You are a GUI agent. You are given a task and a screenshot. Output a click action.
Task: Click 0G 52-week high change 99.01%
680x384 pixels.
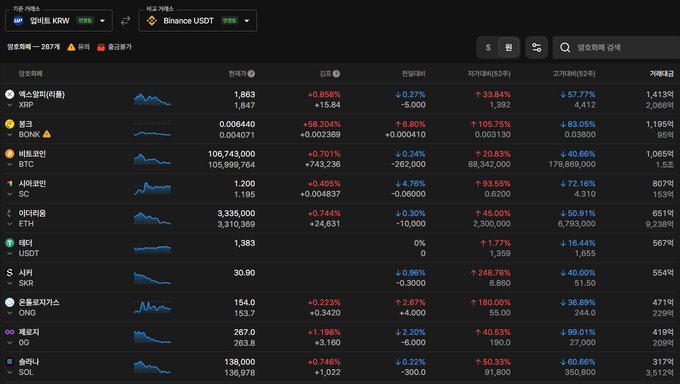(577, 332)
